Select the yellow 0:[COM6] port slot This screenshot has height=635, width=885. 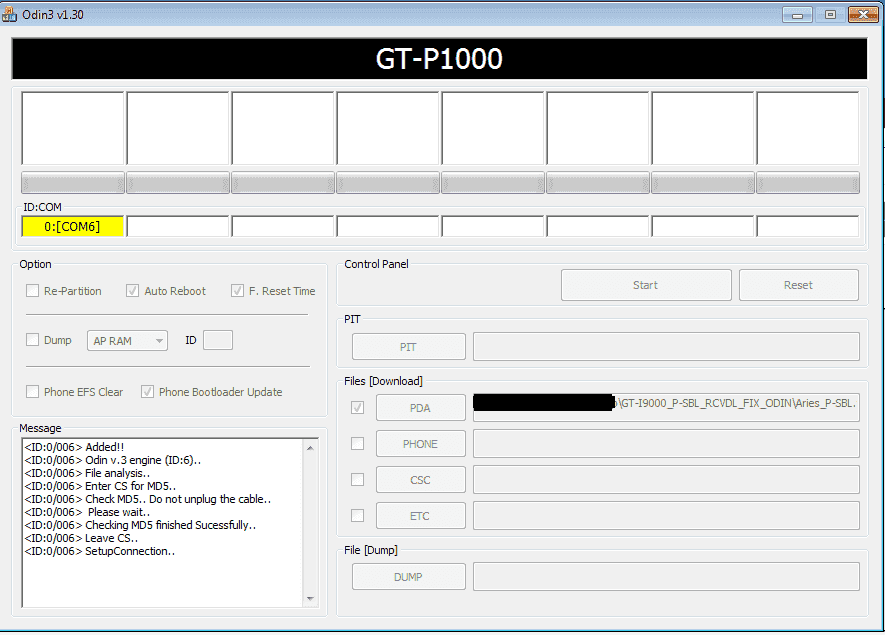[72, 226]
